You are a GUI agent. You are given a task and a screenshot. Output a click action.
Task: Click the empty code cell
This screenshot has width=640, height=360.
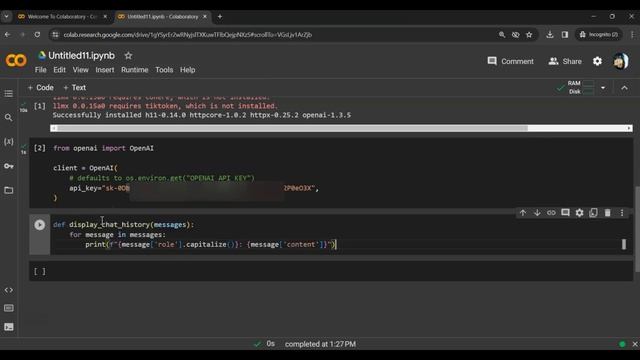(331, 271)
